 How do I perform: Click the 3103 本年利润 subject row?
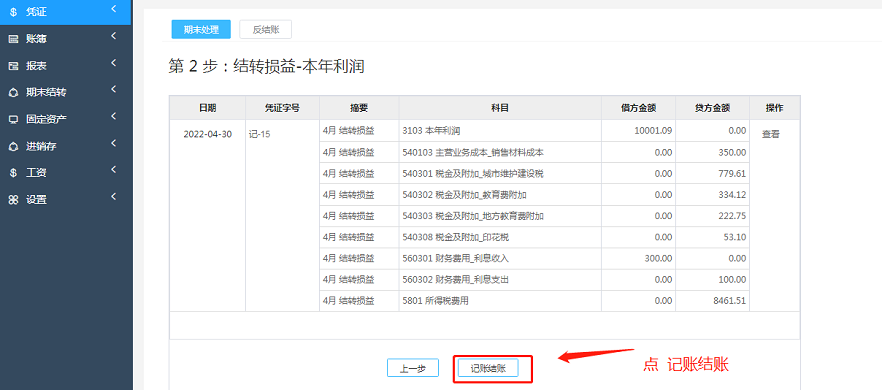coord(500,131)
